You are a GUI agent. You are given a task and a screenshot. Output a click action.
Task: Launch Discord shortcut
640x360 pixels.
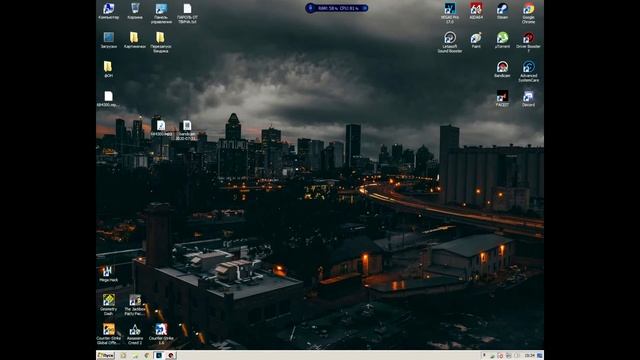tap(528, 98)
